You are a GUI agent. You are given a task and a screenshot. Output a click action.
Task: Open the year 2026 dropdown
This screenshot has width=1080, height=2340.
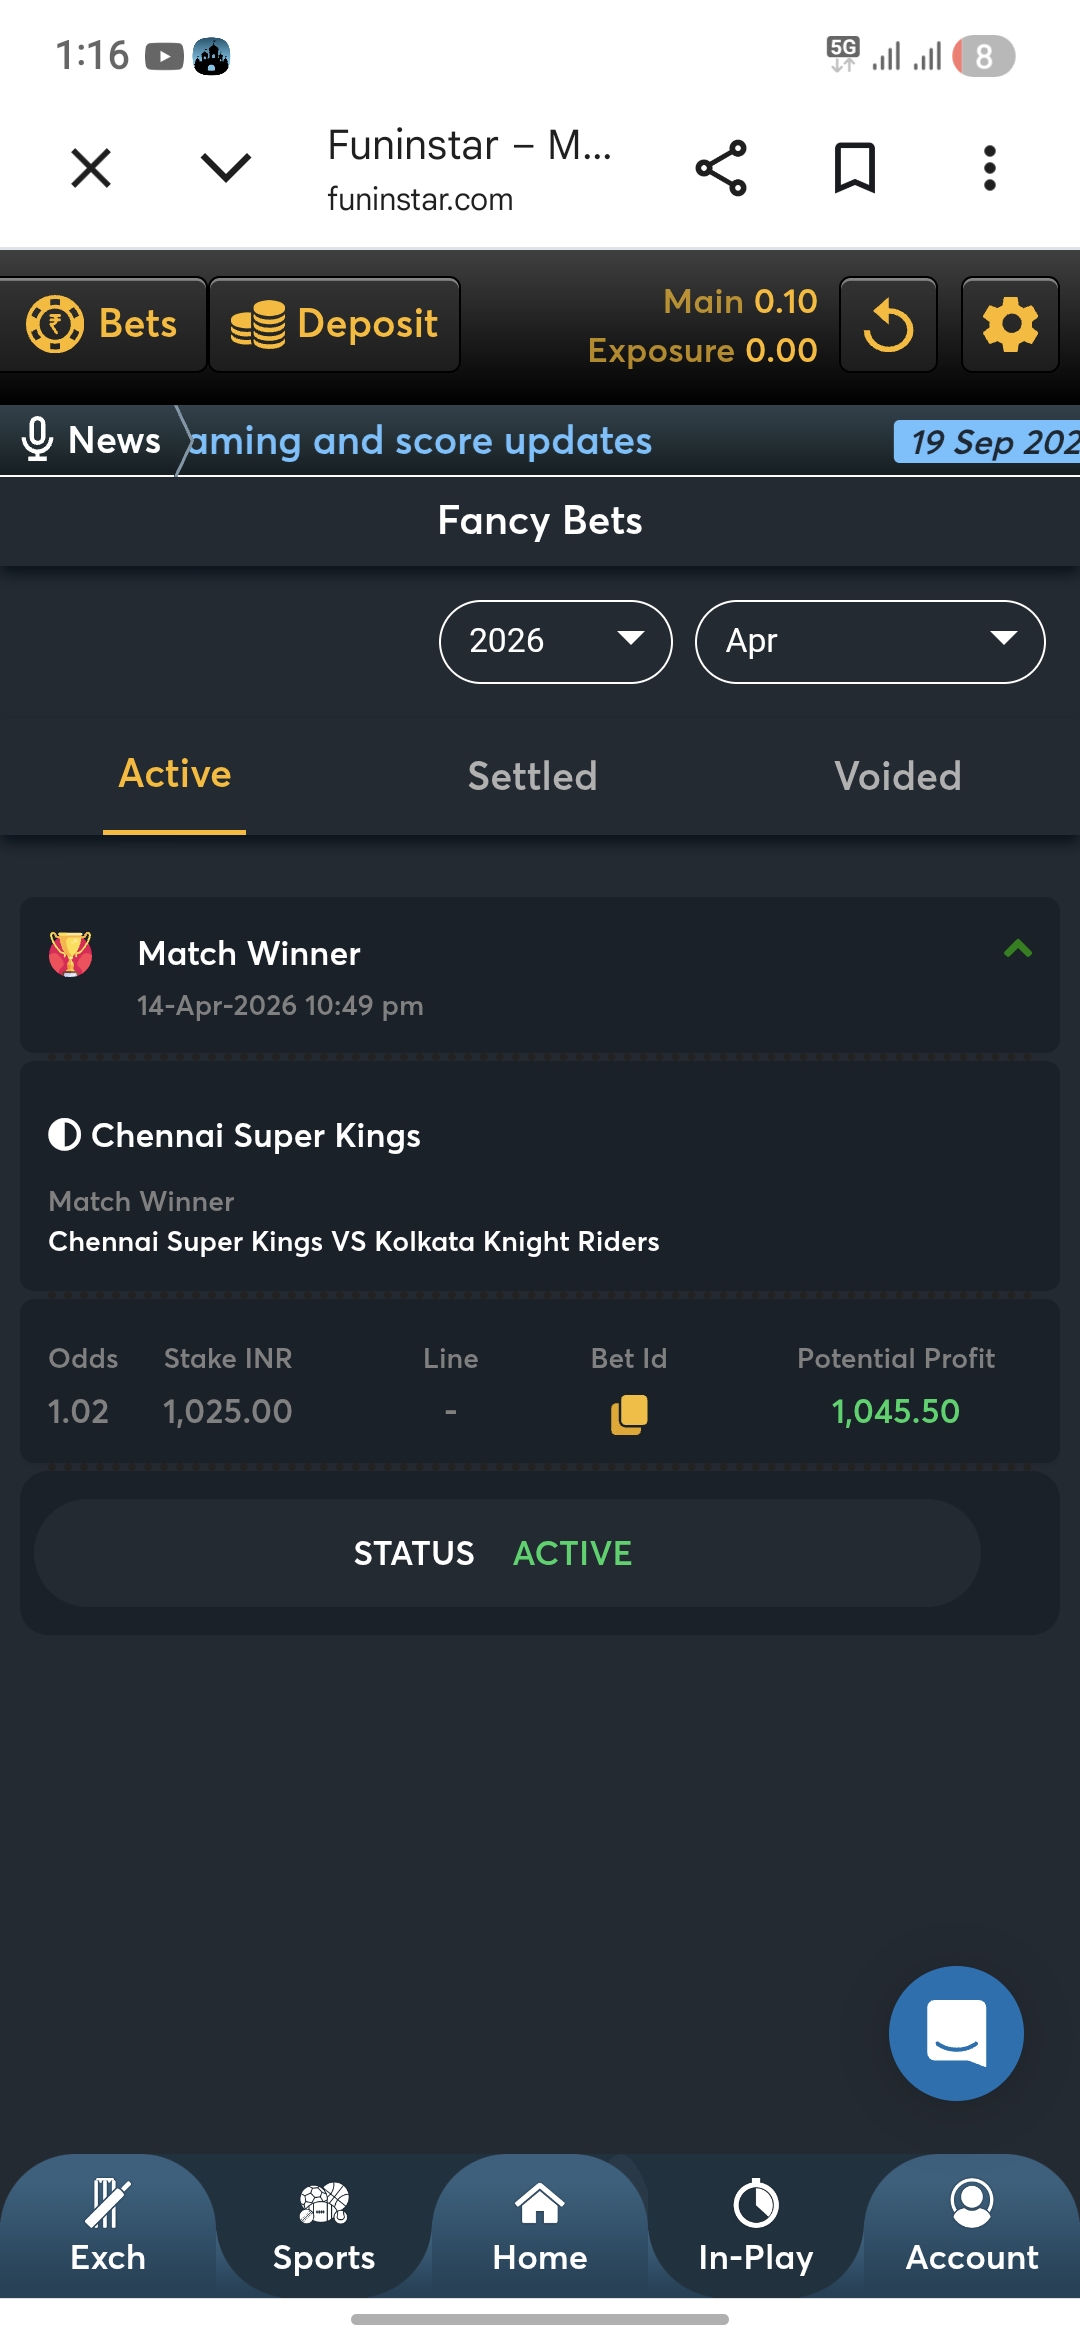pos(555,641)
